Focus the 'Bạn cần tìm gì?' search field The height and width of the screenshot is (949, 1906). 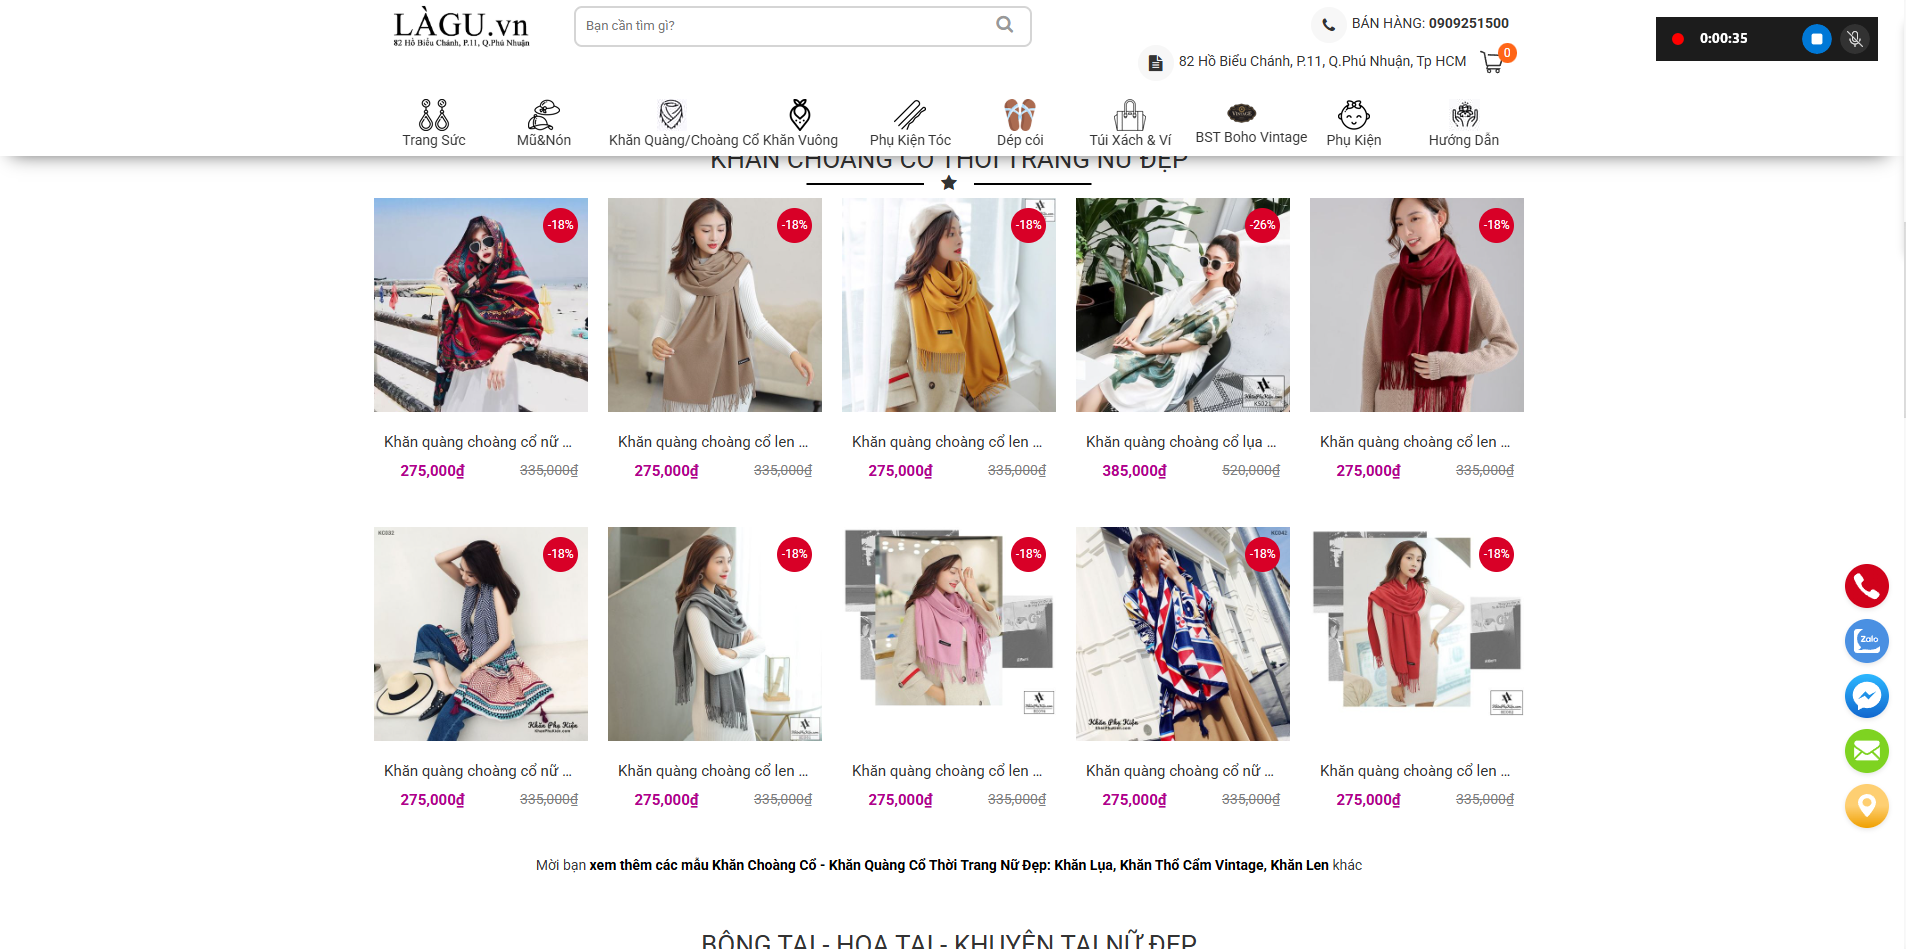click(802, 26)
